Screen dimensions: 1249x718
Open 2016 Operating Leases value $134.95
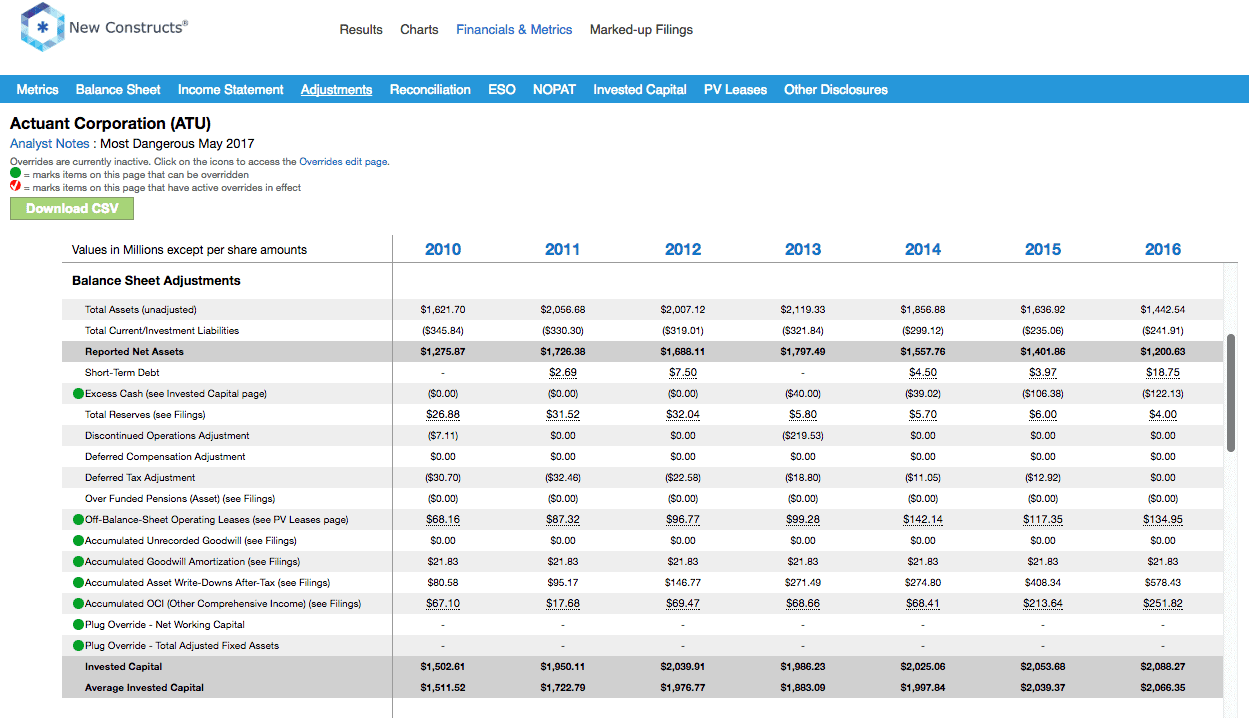1163,520
